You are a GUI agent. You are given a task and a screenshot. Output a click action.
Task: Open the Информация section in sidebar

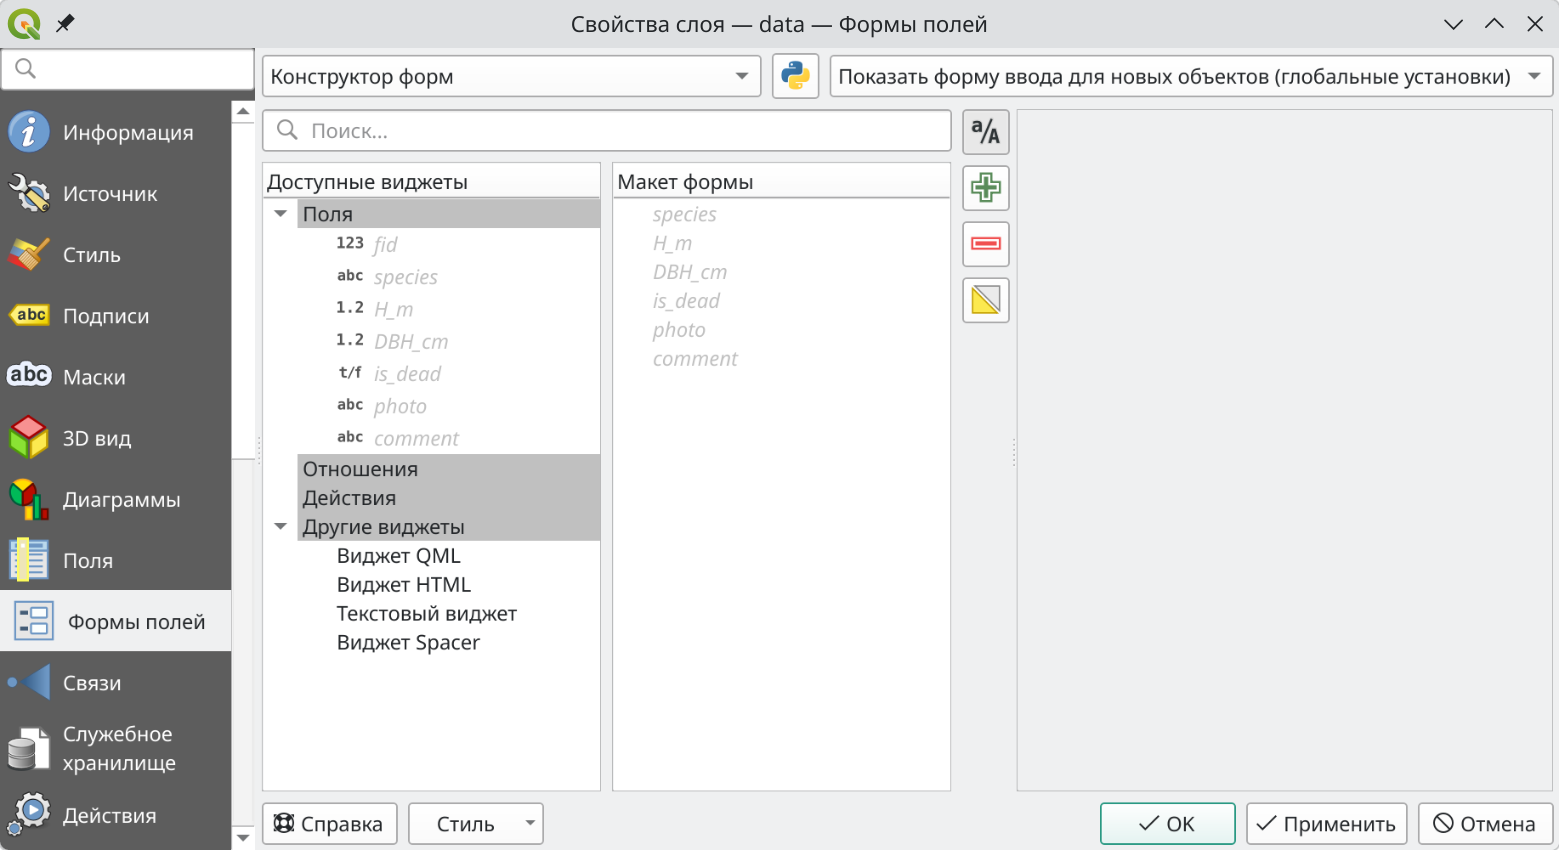click(x=115, y=132)
